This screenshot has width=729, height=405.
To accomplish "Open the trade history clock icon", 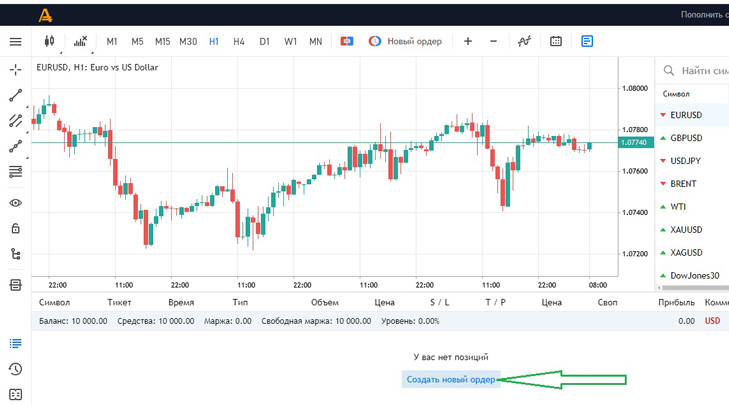I will point(15,369).
